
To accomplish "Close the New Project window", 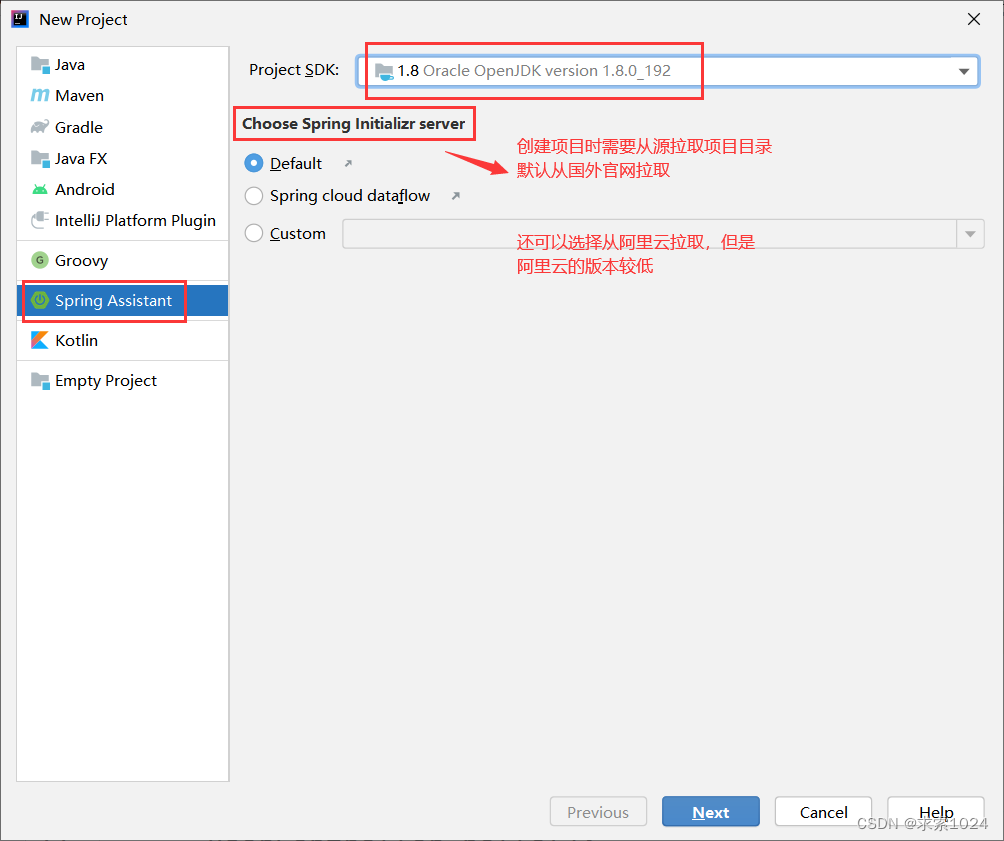I will (x=974, y=19).
